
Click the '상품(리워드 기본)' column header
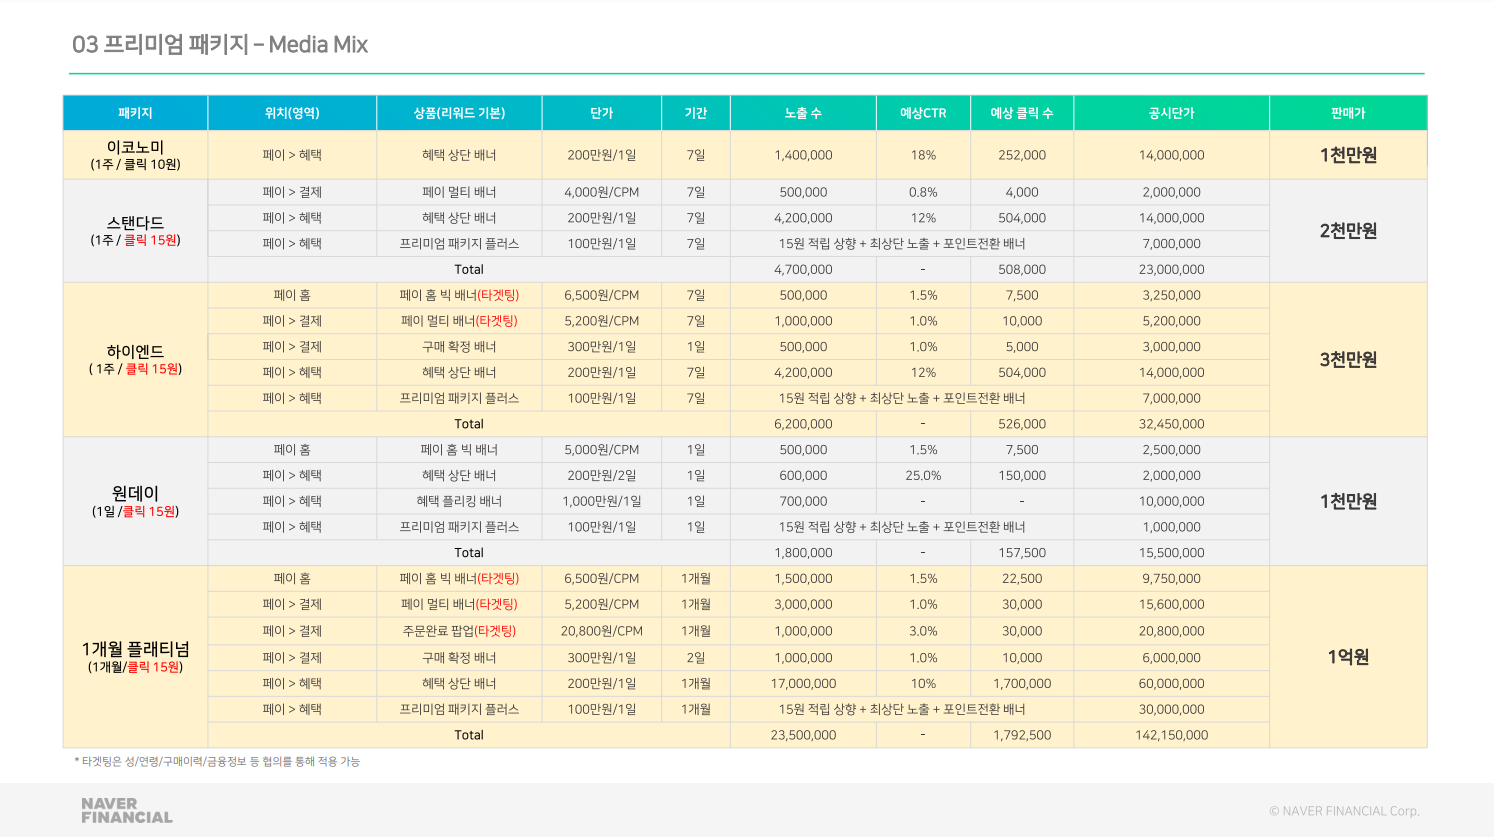coord(459,113)
